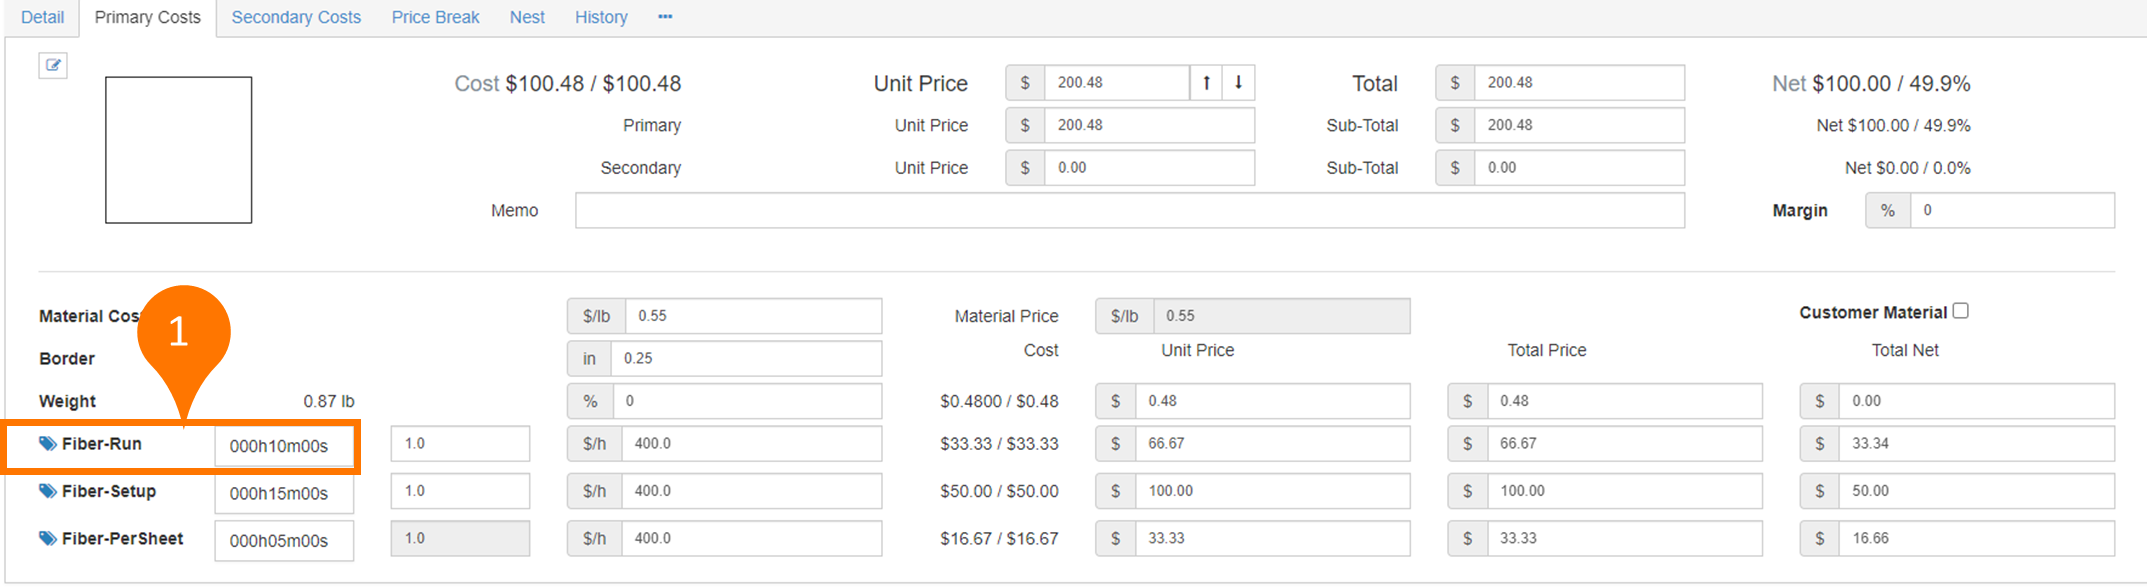Return to the Detail tab
This screenshot has width=2147, height=587.
coord(42,17)
